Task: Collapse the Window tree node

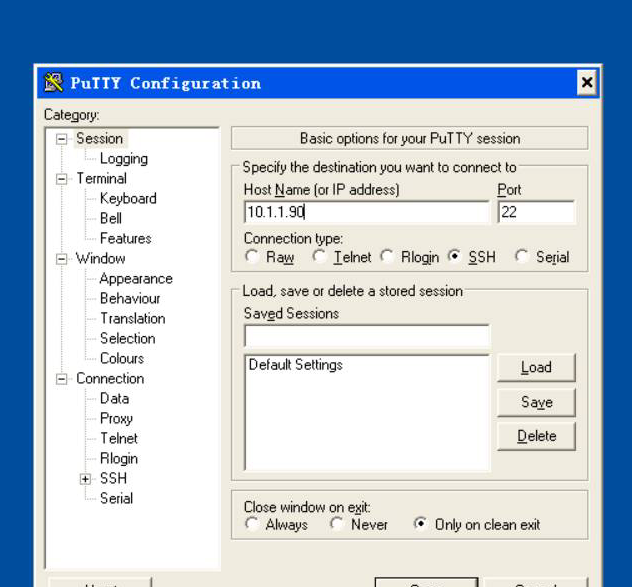Action: 61,259
